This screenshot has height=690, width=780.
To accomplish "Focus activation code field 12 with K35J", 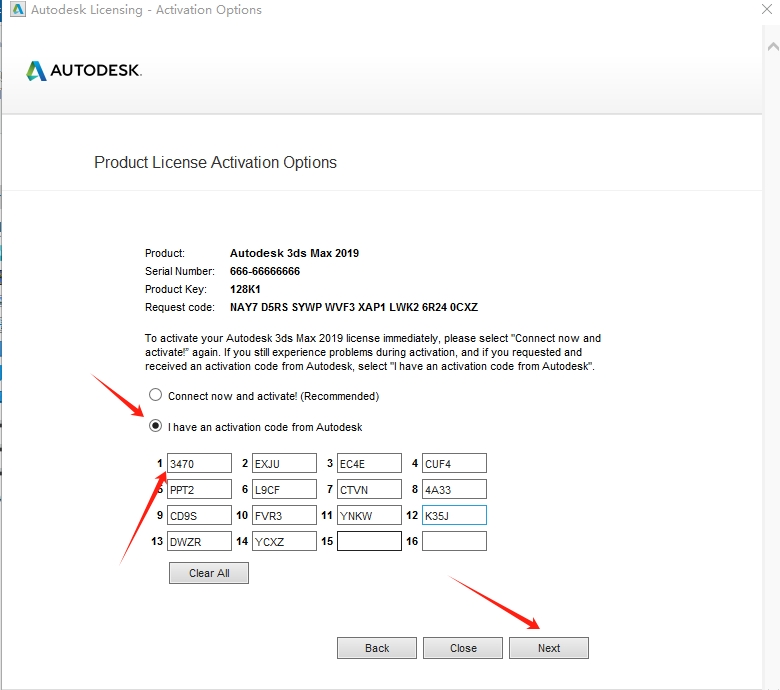I will (x=454, y=515).
